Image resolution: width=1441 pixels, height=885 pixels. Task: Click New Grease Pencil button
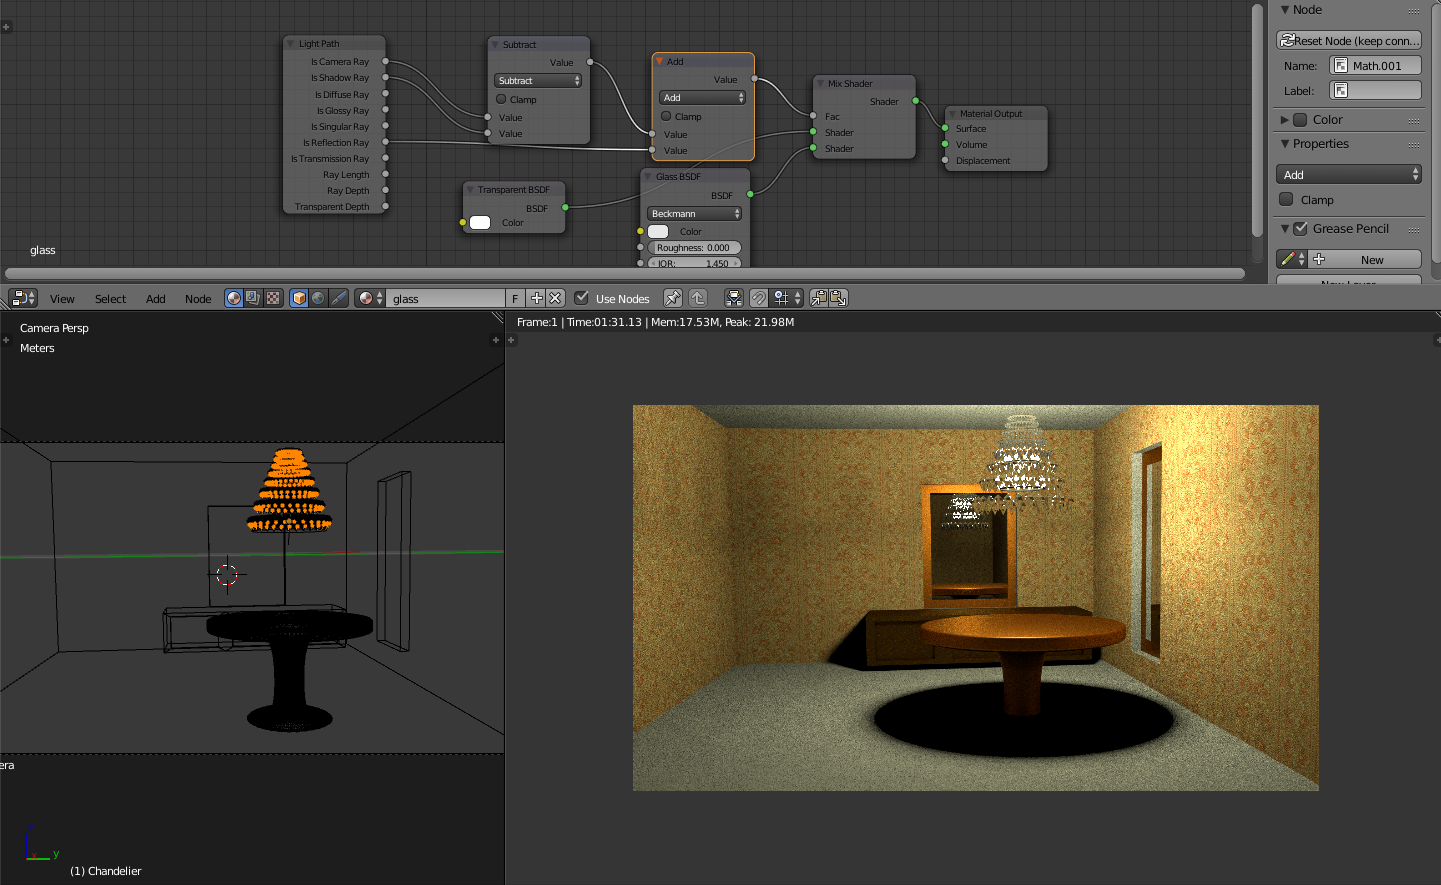1366,260
